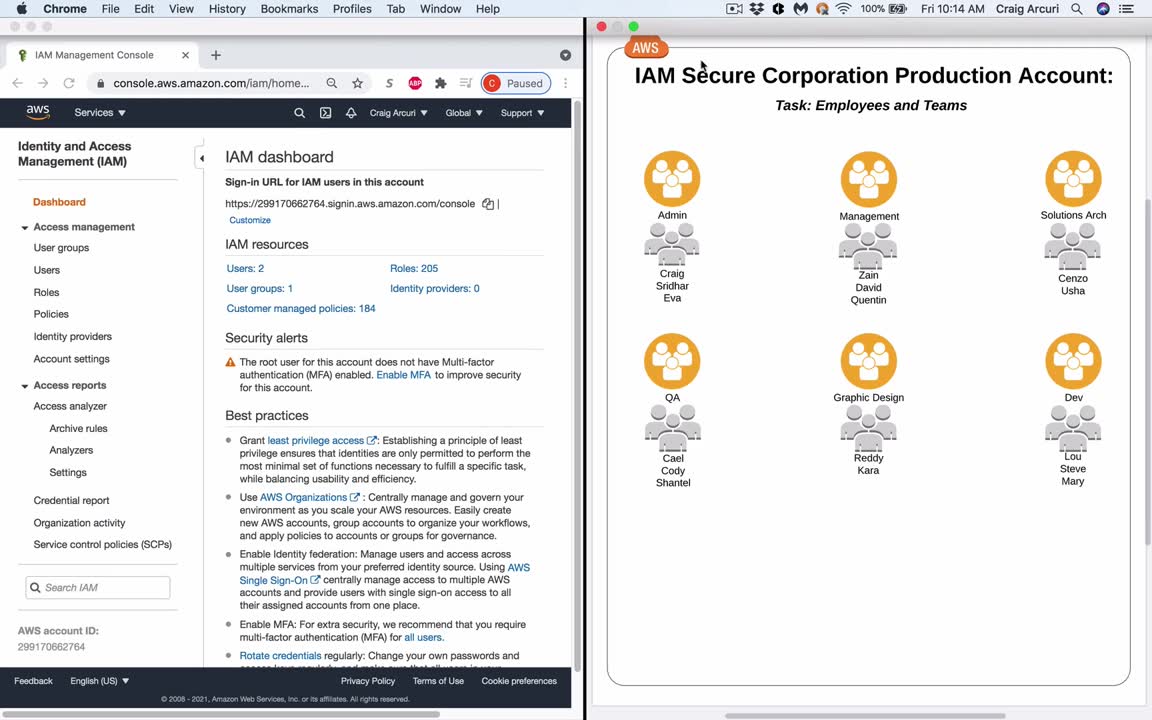Open Spotlight search in macOS menu bar

click(1076, 9)
